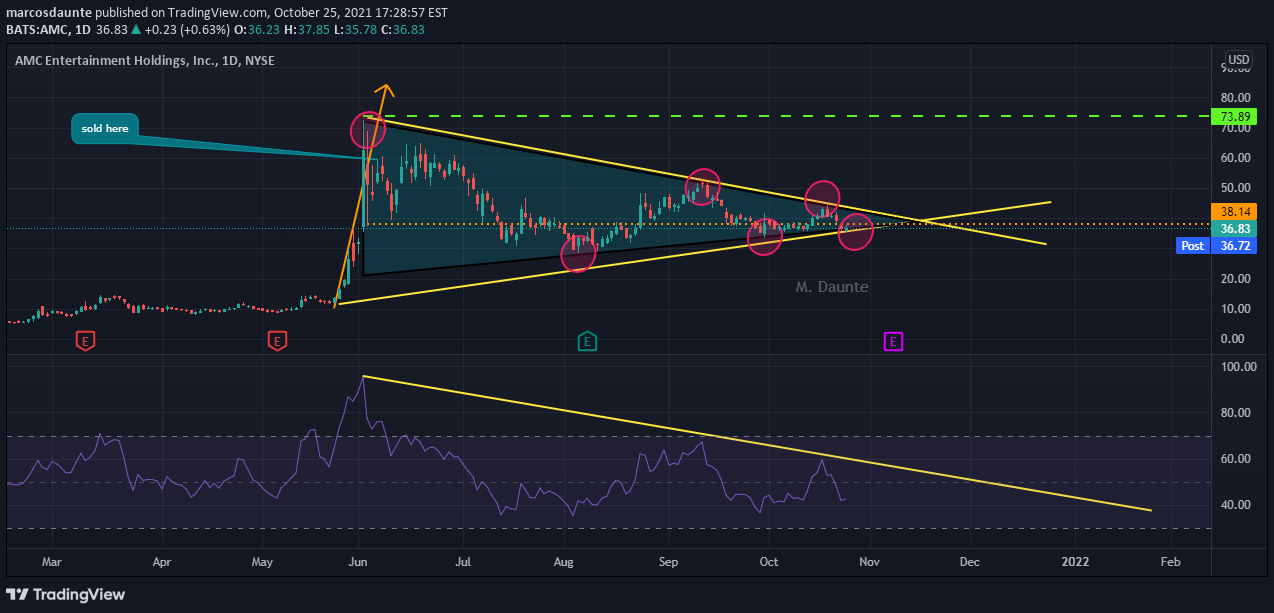
Task: Click the 2022 label on time axis
Action: click(x=1076, y=562)
